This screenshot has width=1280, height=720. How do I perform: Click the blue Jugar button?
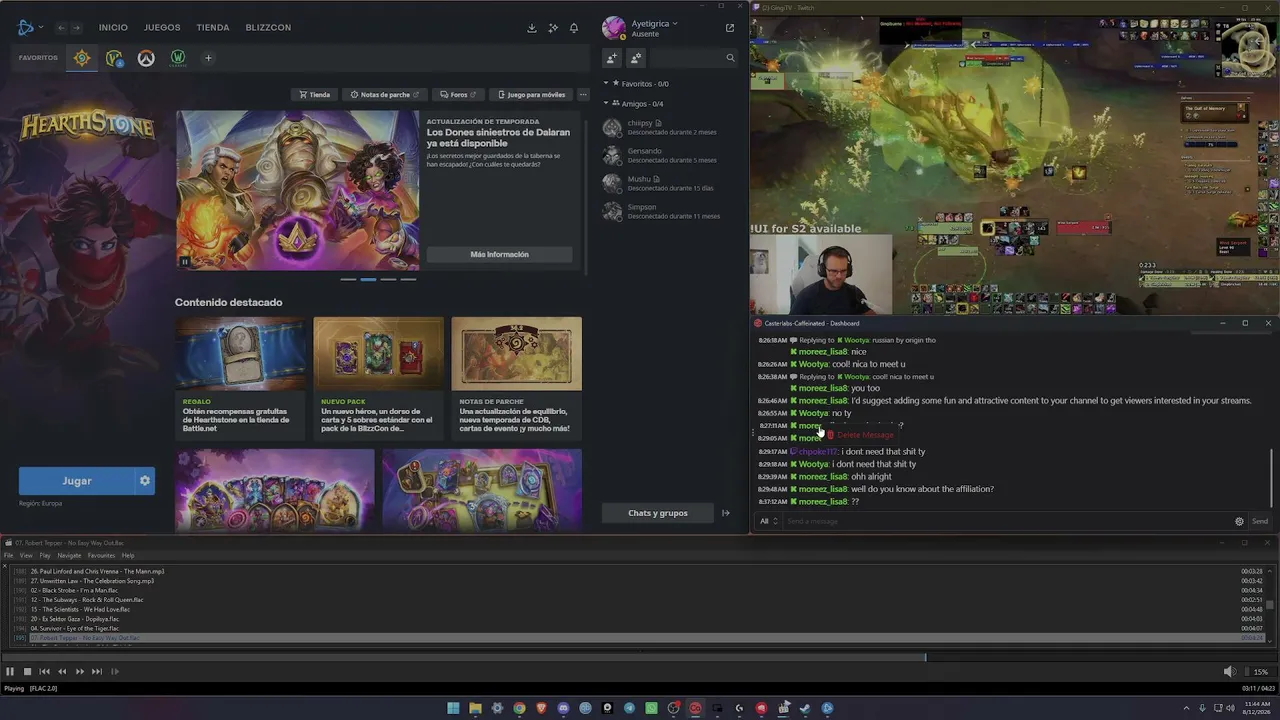point(76,481)
